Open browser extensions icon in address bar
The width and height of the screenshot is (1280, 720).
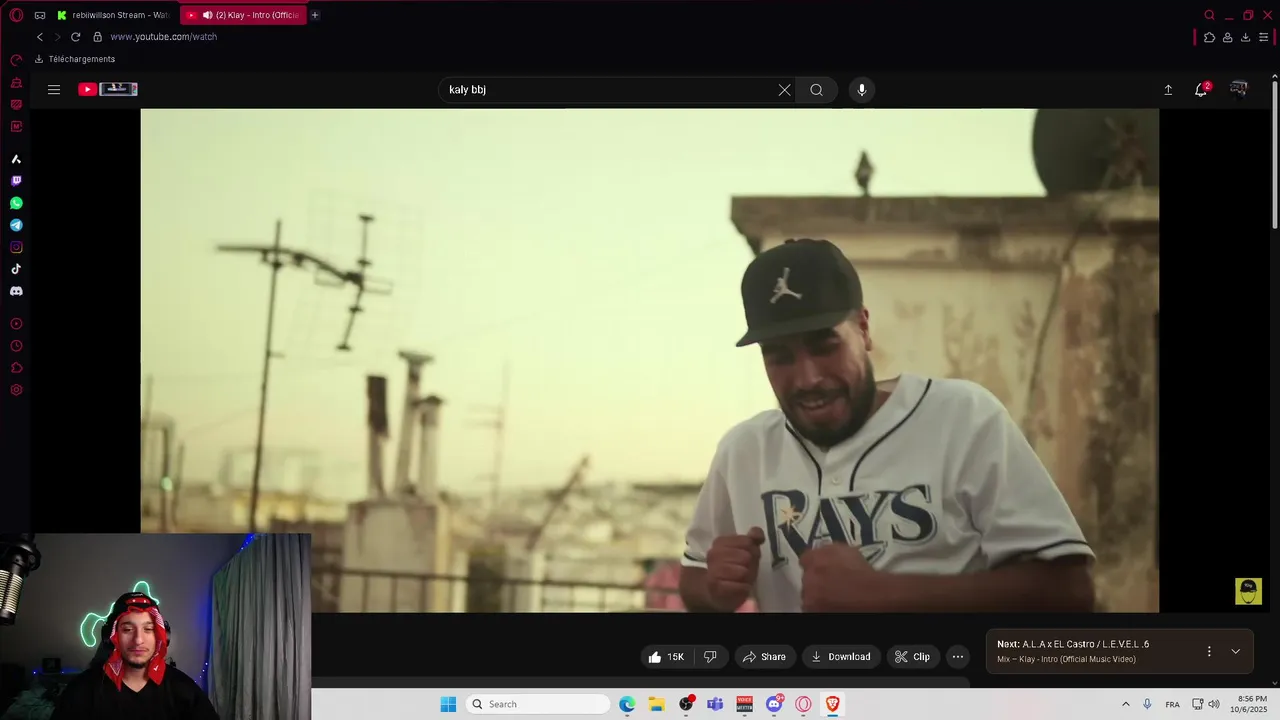click(1209, 37)
